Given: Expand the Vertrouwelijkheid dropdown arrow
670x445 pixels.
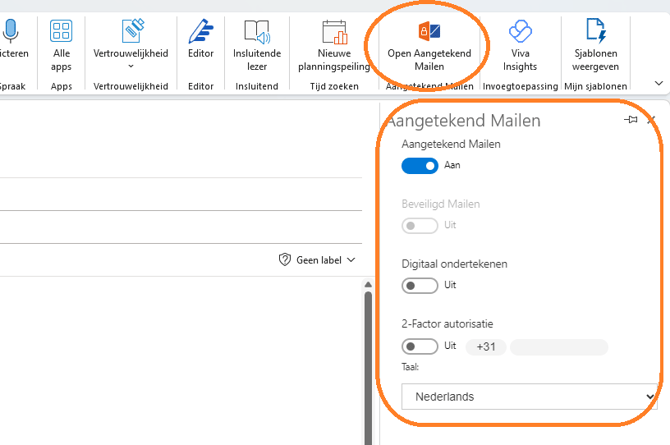Looking at the screenshot, I should tap(130, 66).
